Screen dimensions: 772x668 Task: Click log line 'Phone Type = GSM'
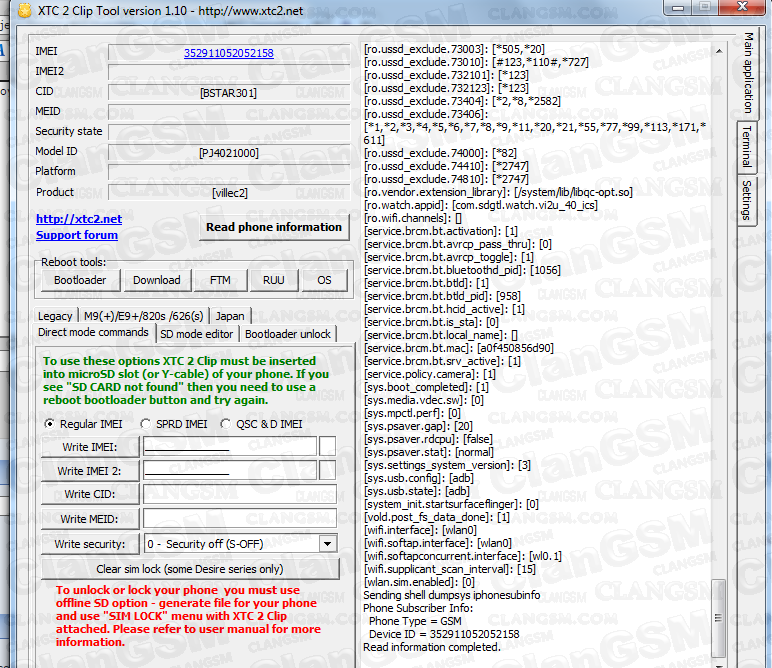(x=416, y=621)
